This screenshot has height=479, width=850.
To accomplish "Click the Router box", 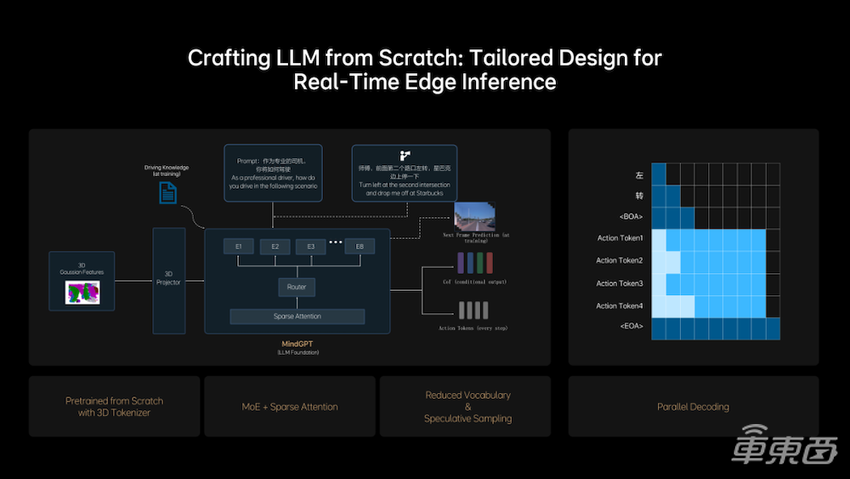I will pos(297,287).
